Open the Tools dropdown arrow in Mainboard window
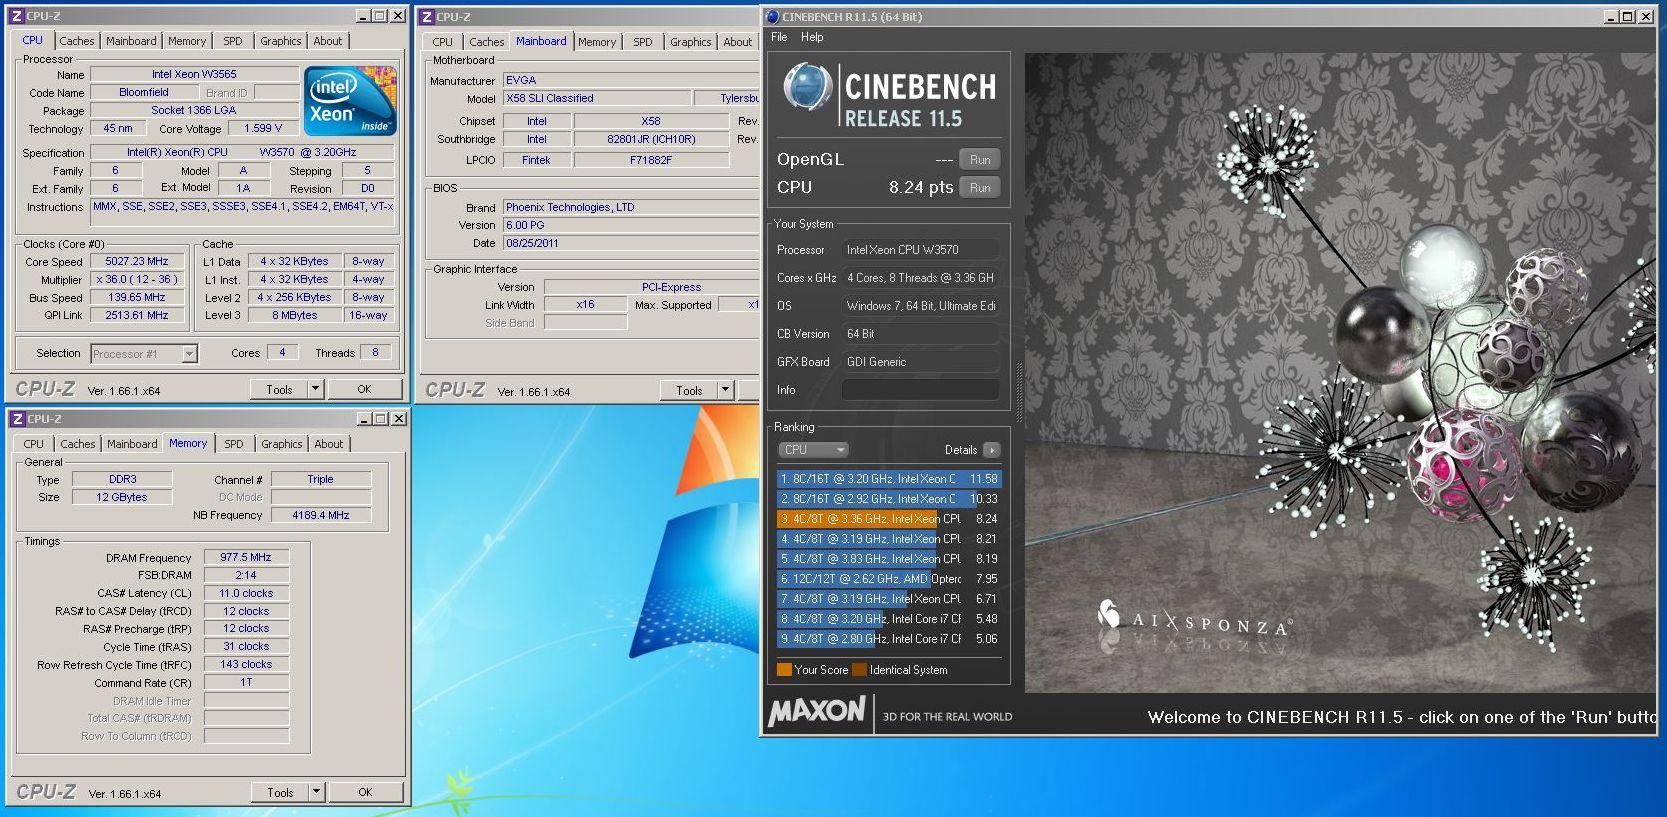This screenshot has width=1667, height=817. (726, 390)
